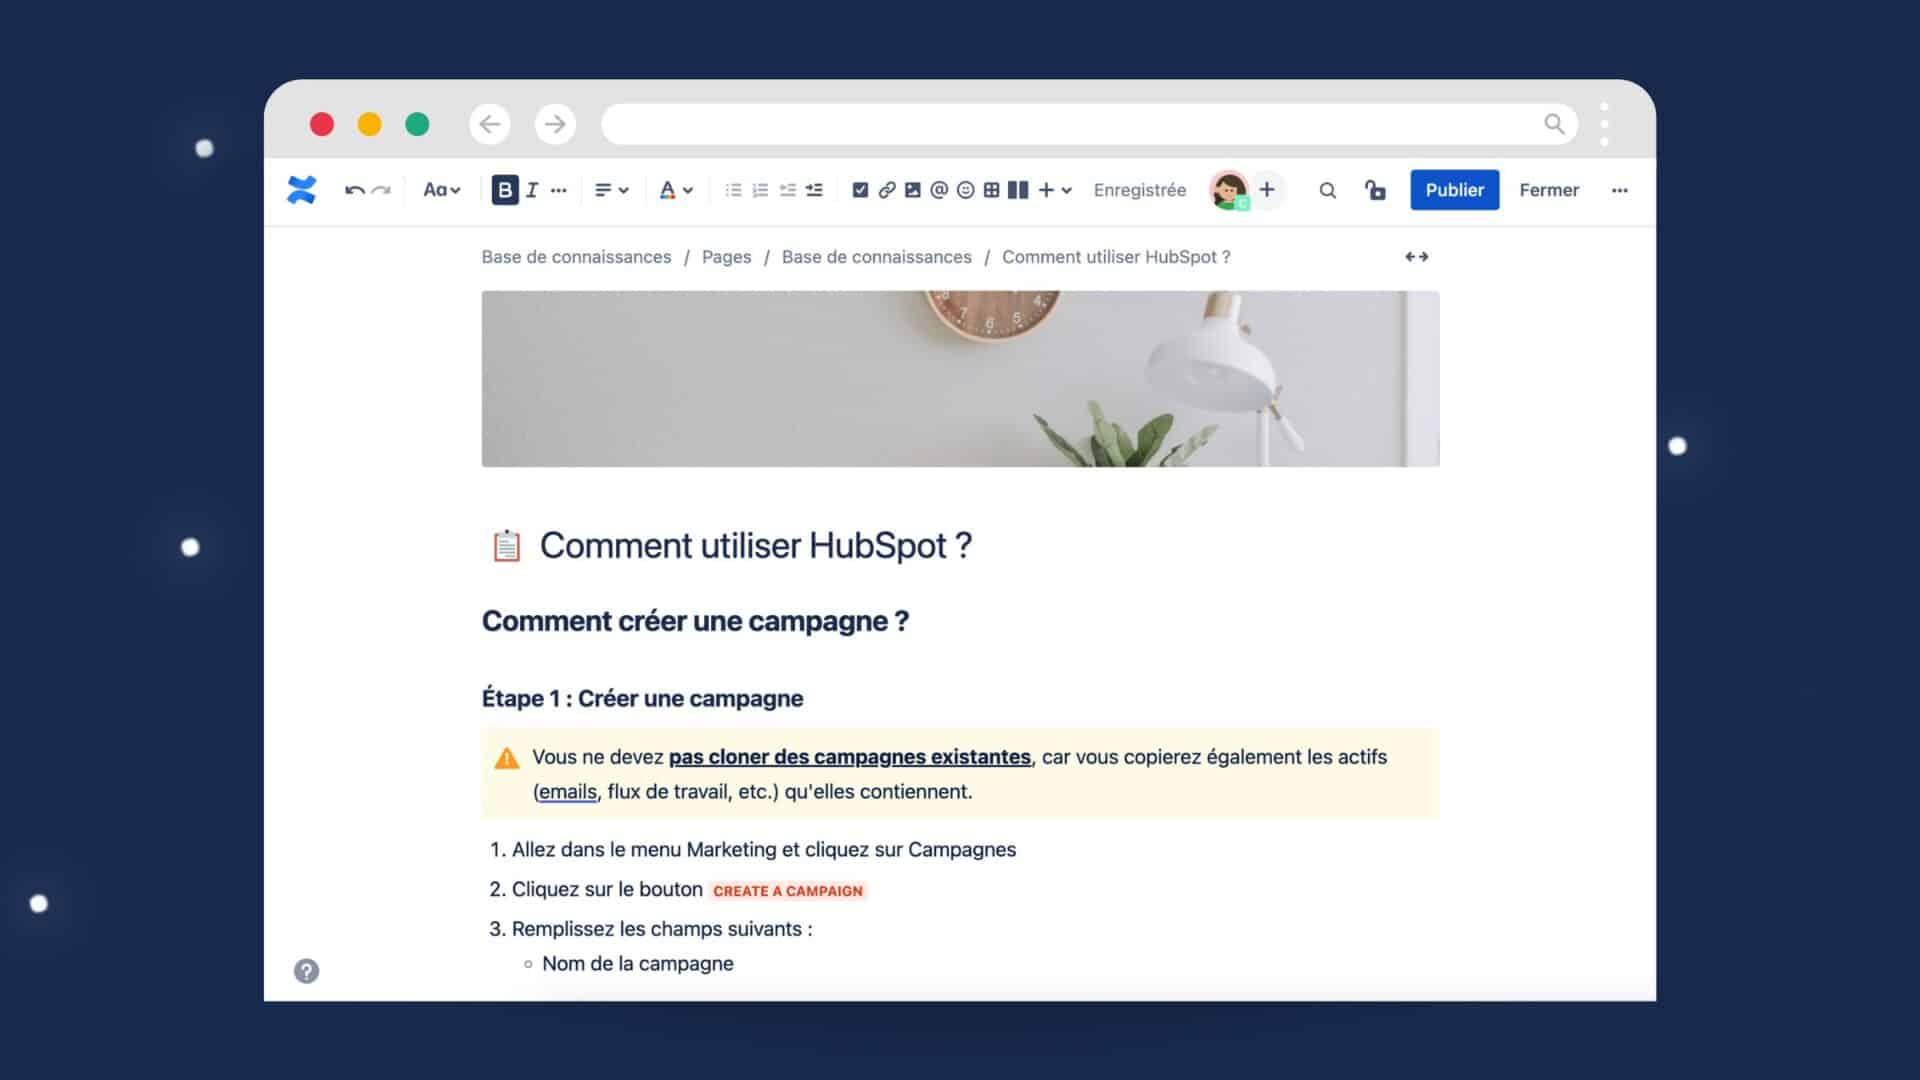The image size is (1920, 1080).
Task: Undo the last edit
Action: pyautogui.click(x=354, y=190)
